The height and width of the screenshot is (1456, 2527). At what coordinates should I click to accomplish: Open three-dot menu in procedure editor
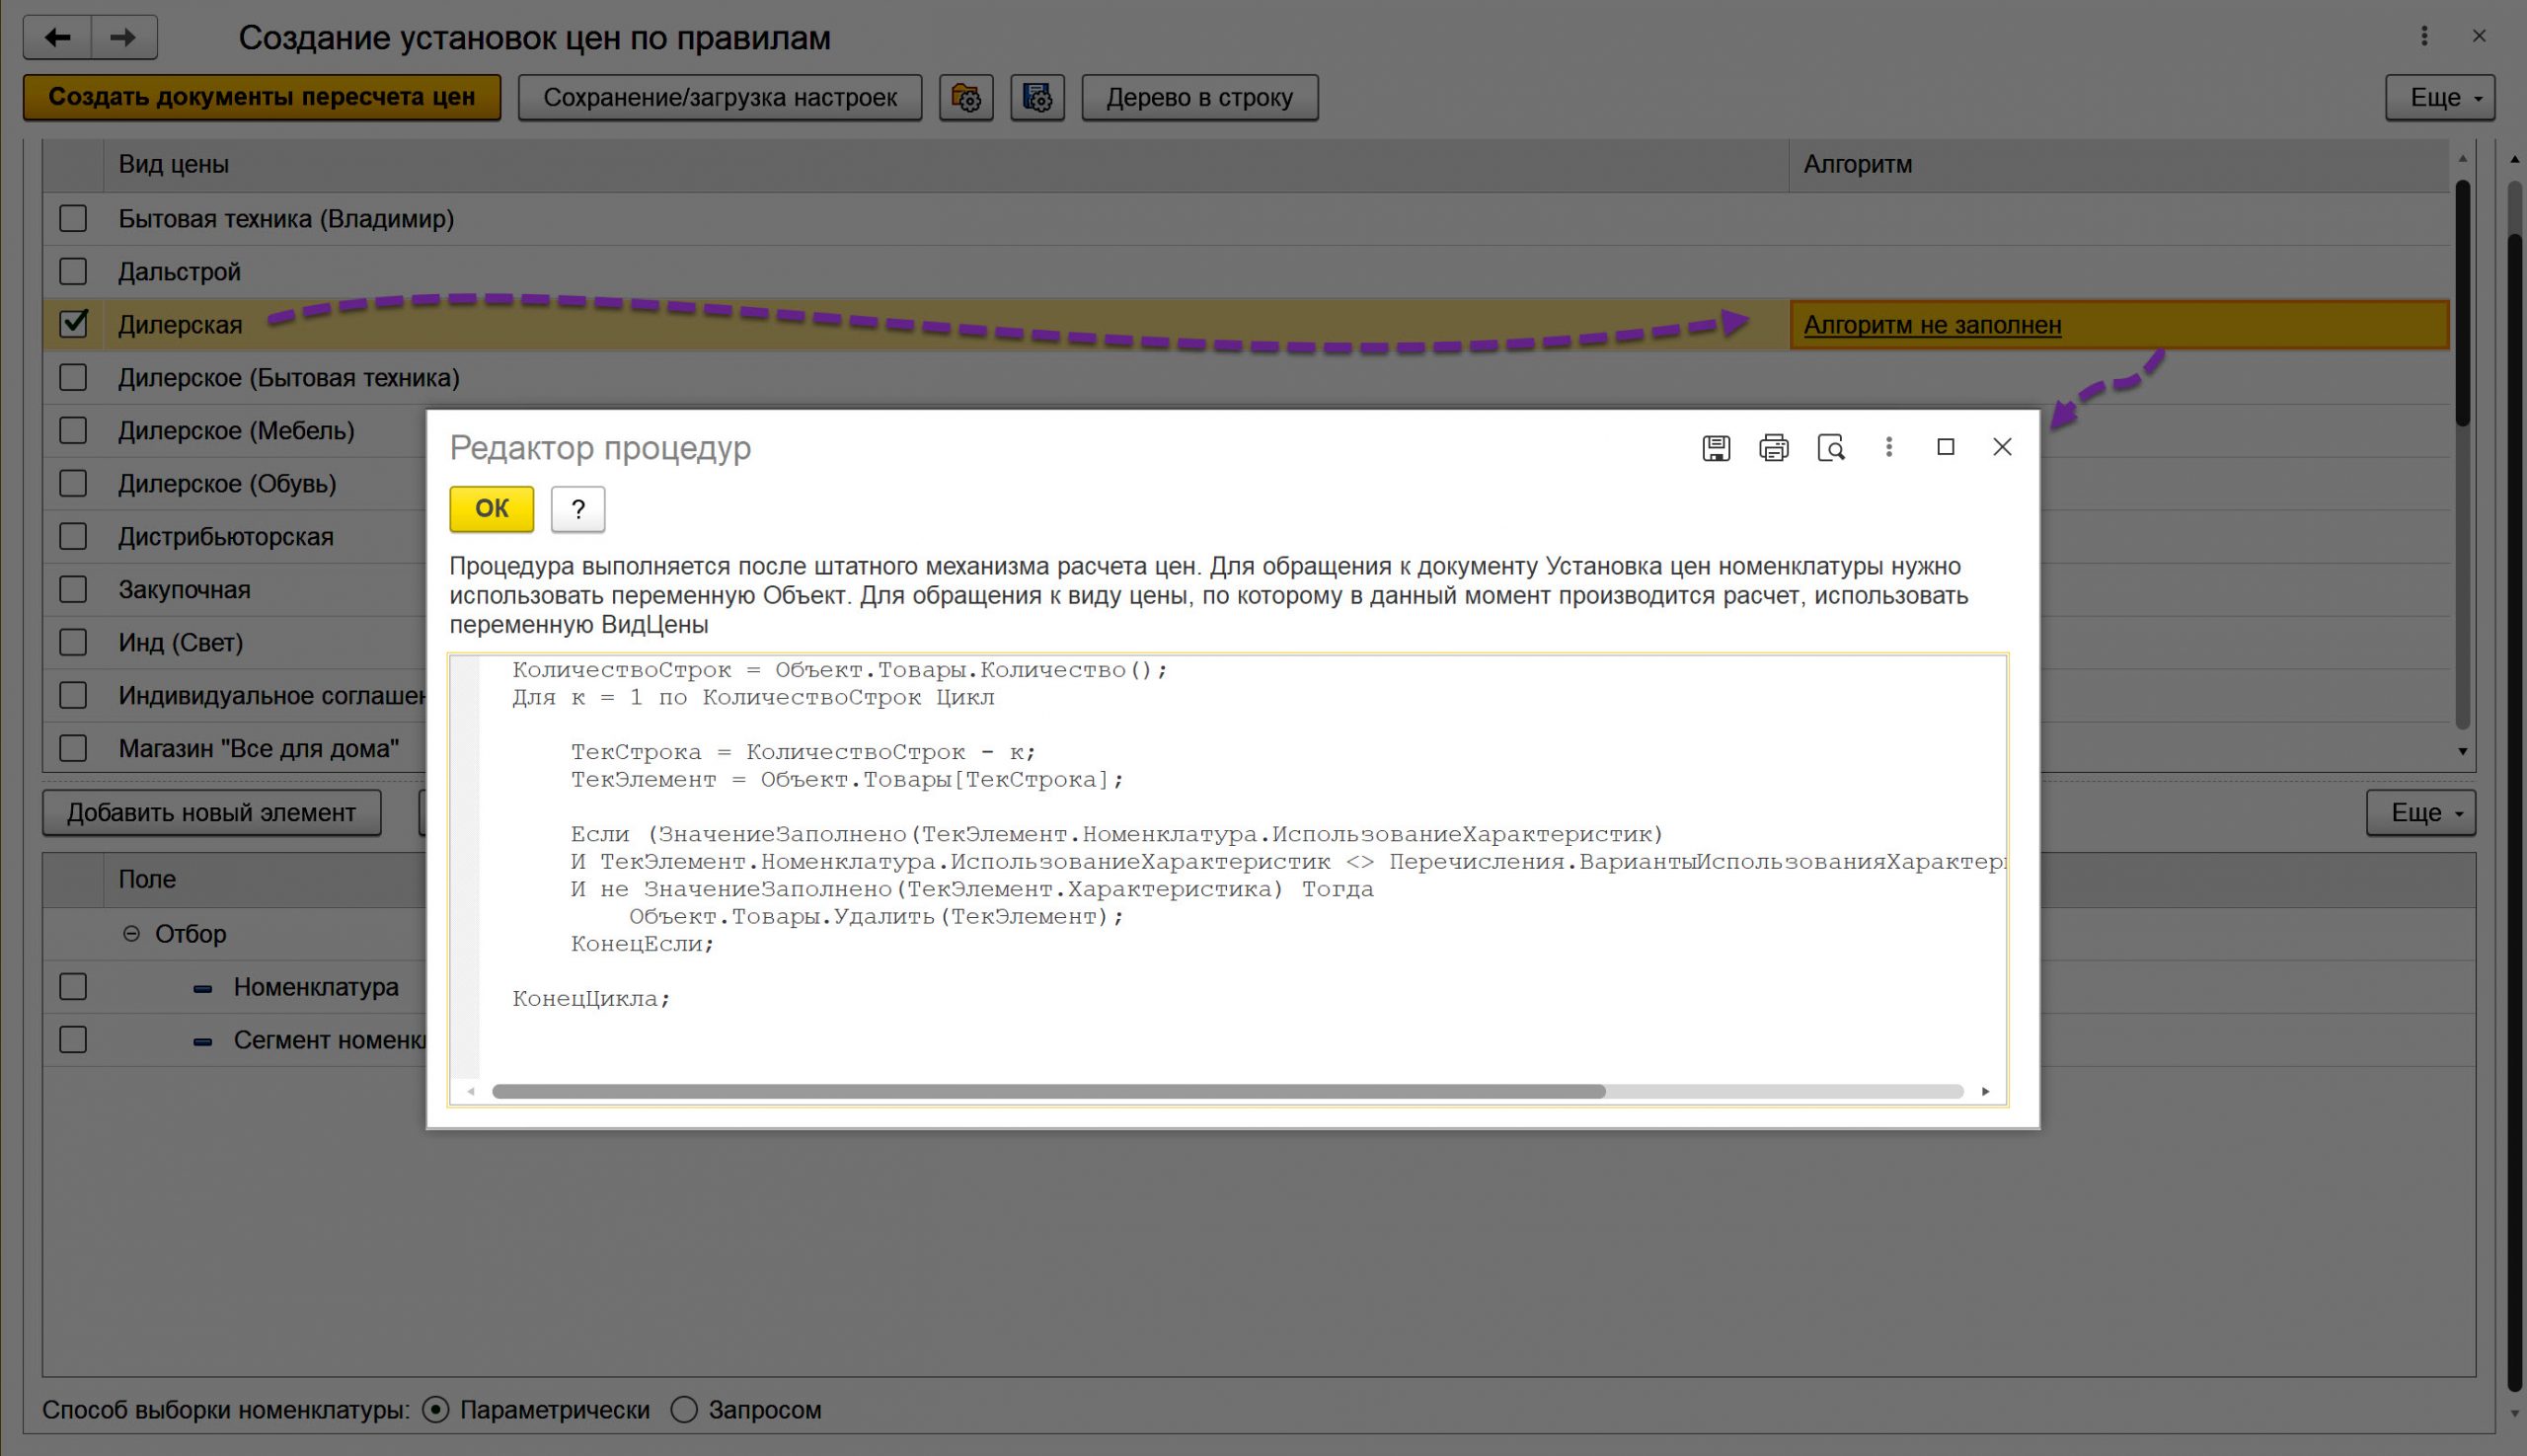coord(1889,447)
